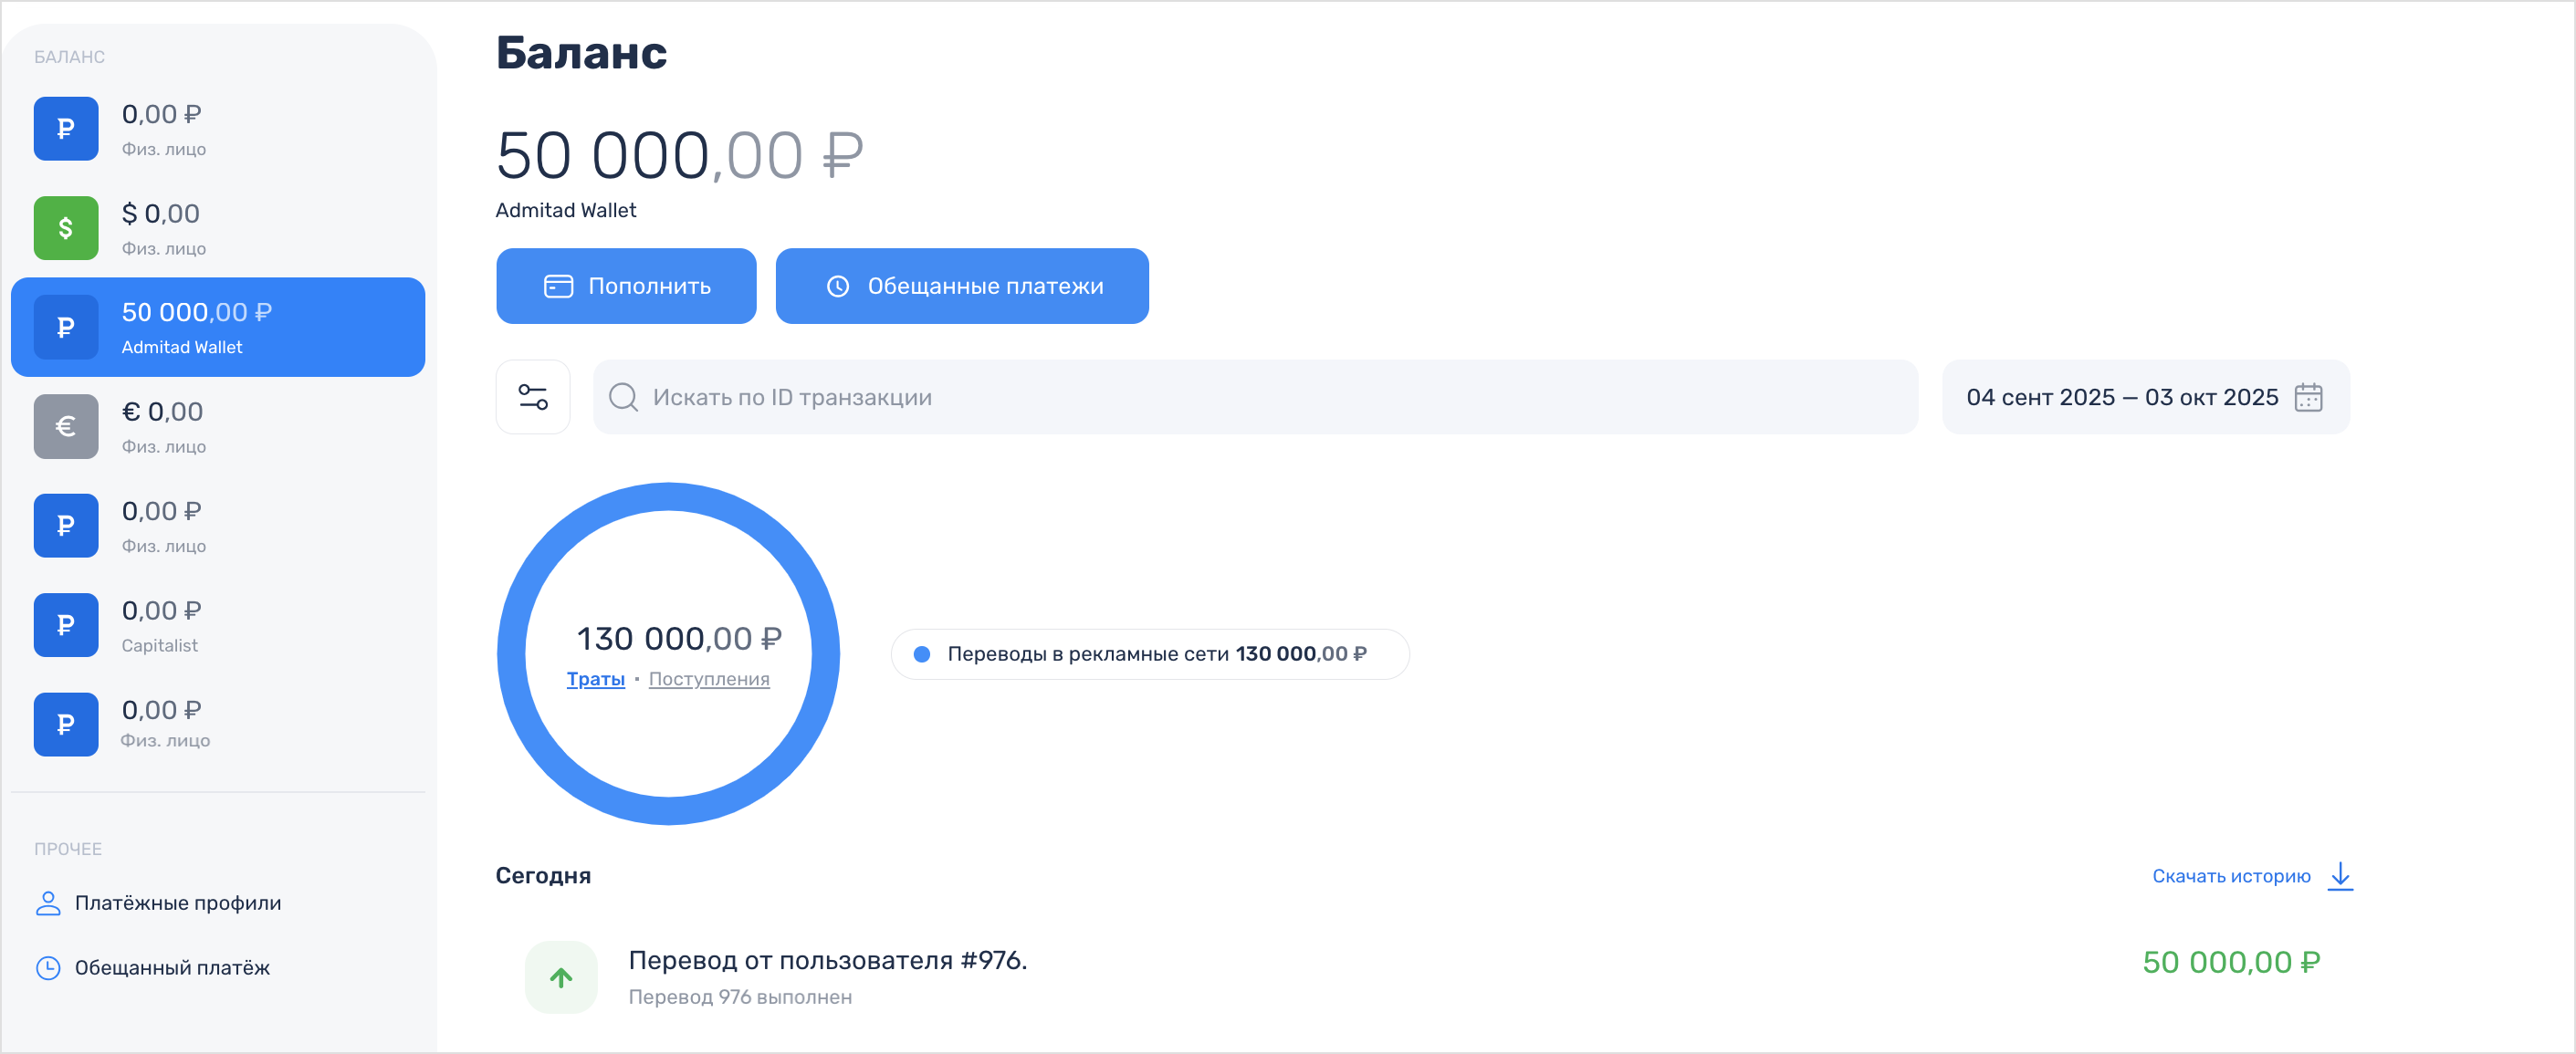Click the Обещанные платежи button

pos(962,286)
